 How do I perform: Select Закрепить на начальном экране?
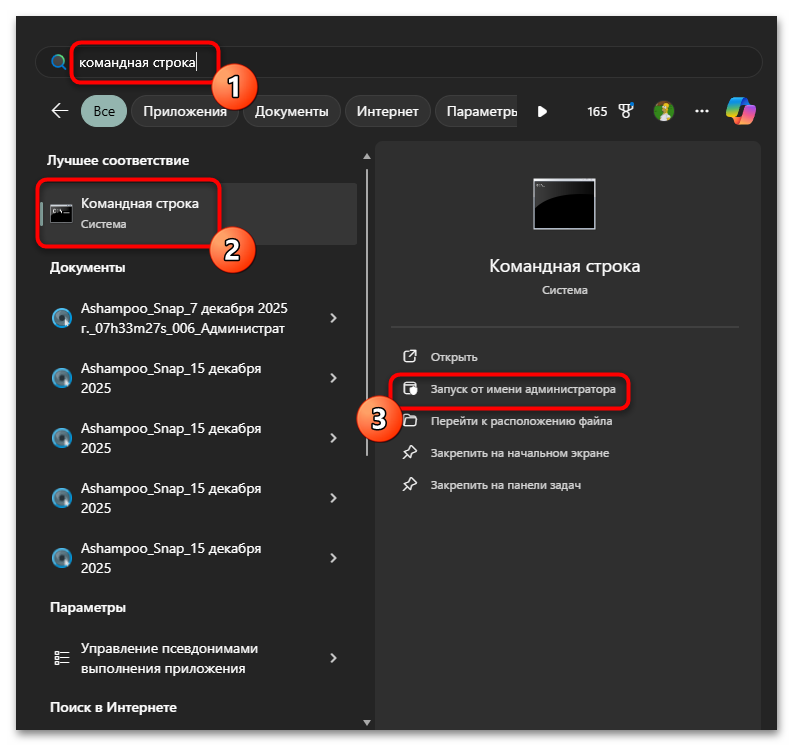pos(519,453)
